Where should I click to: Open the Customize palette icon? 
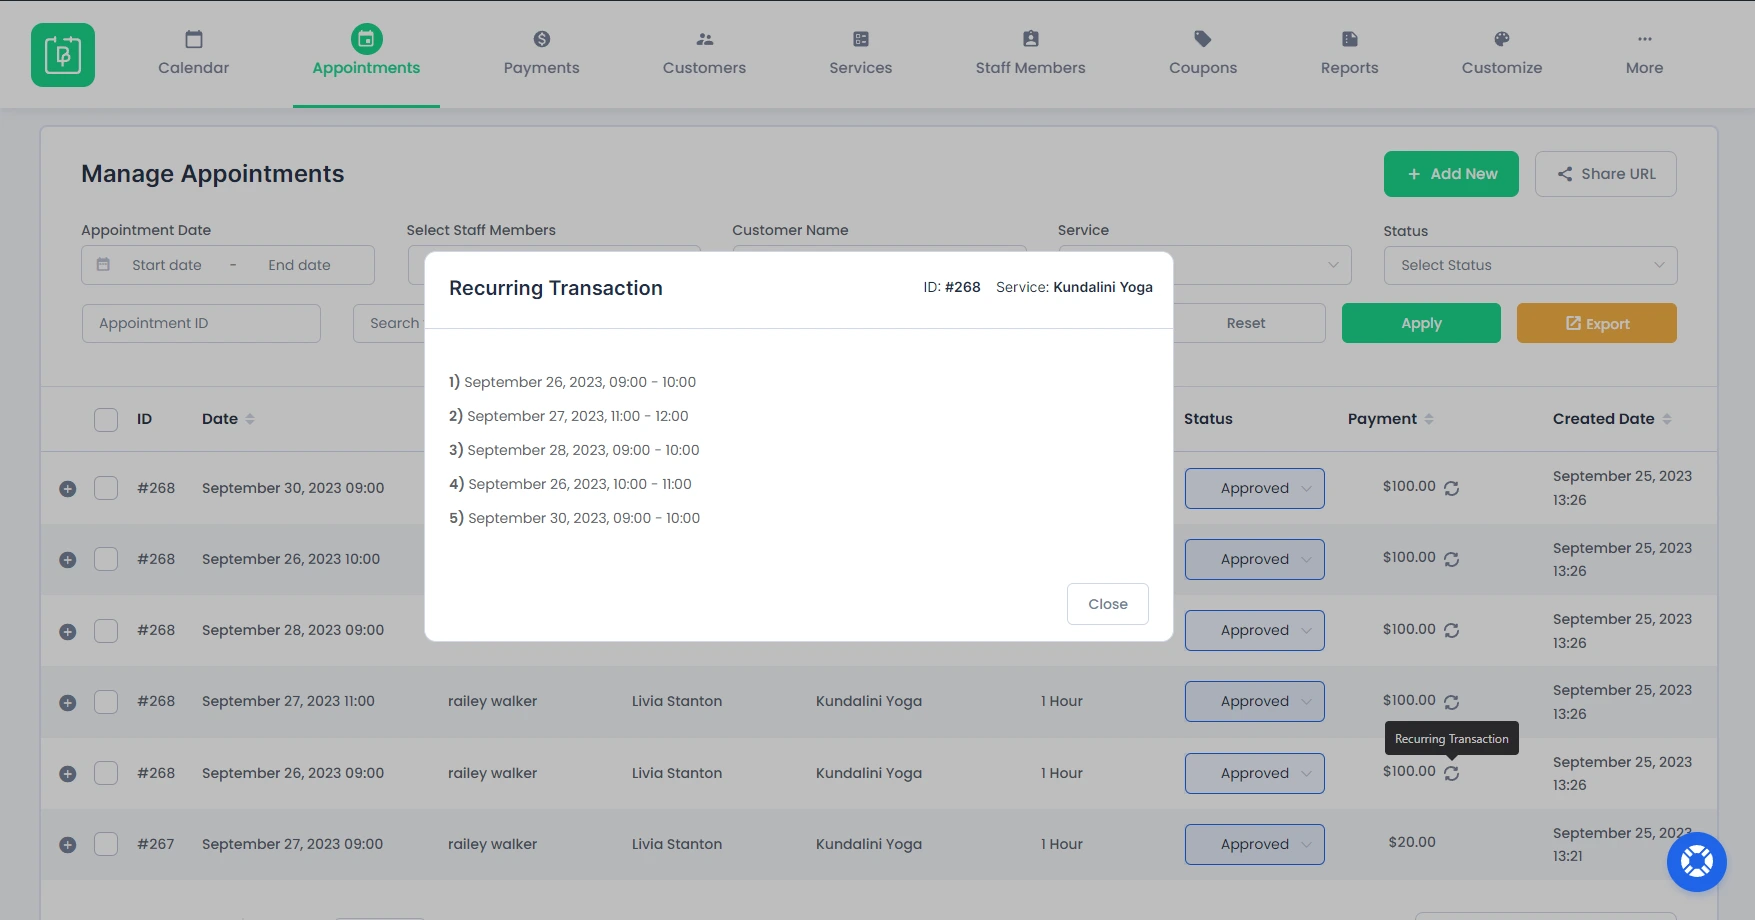pyautogui.click(x=1500, y=39)
